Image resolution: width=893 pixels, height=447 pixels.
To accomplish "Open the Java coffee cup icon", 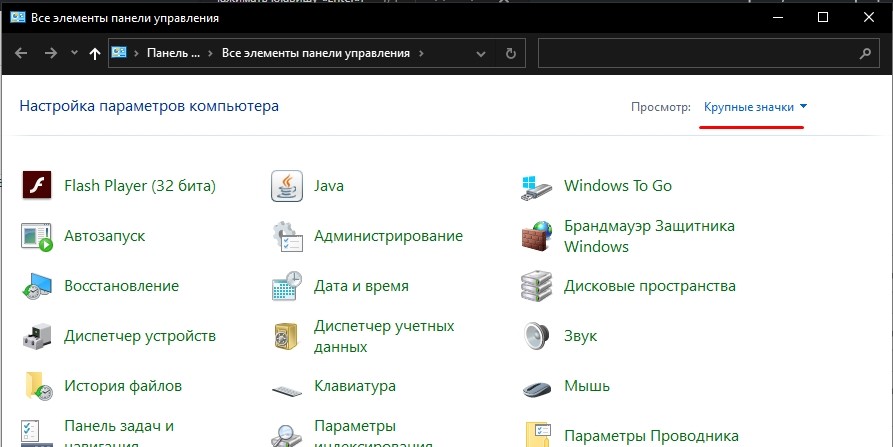I will [x=286, y=186].
